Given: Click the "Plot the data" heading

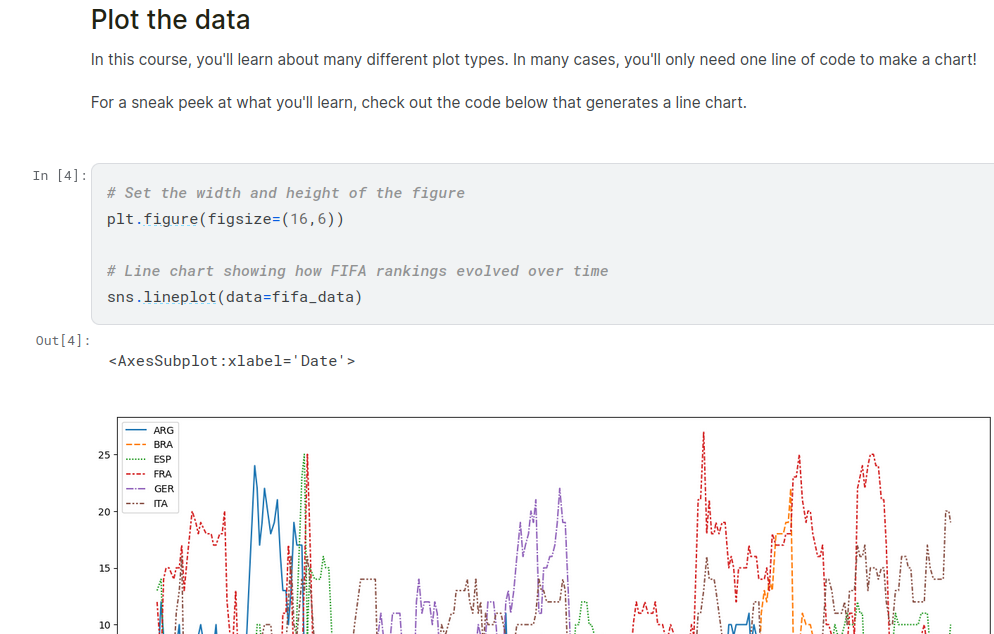Looking at the screenshot, I should pyautogui.click(x=170, y=19).
